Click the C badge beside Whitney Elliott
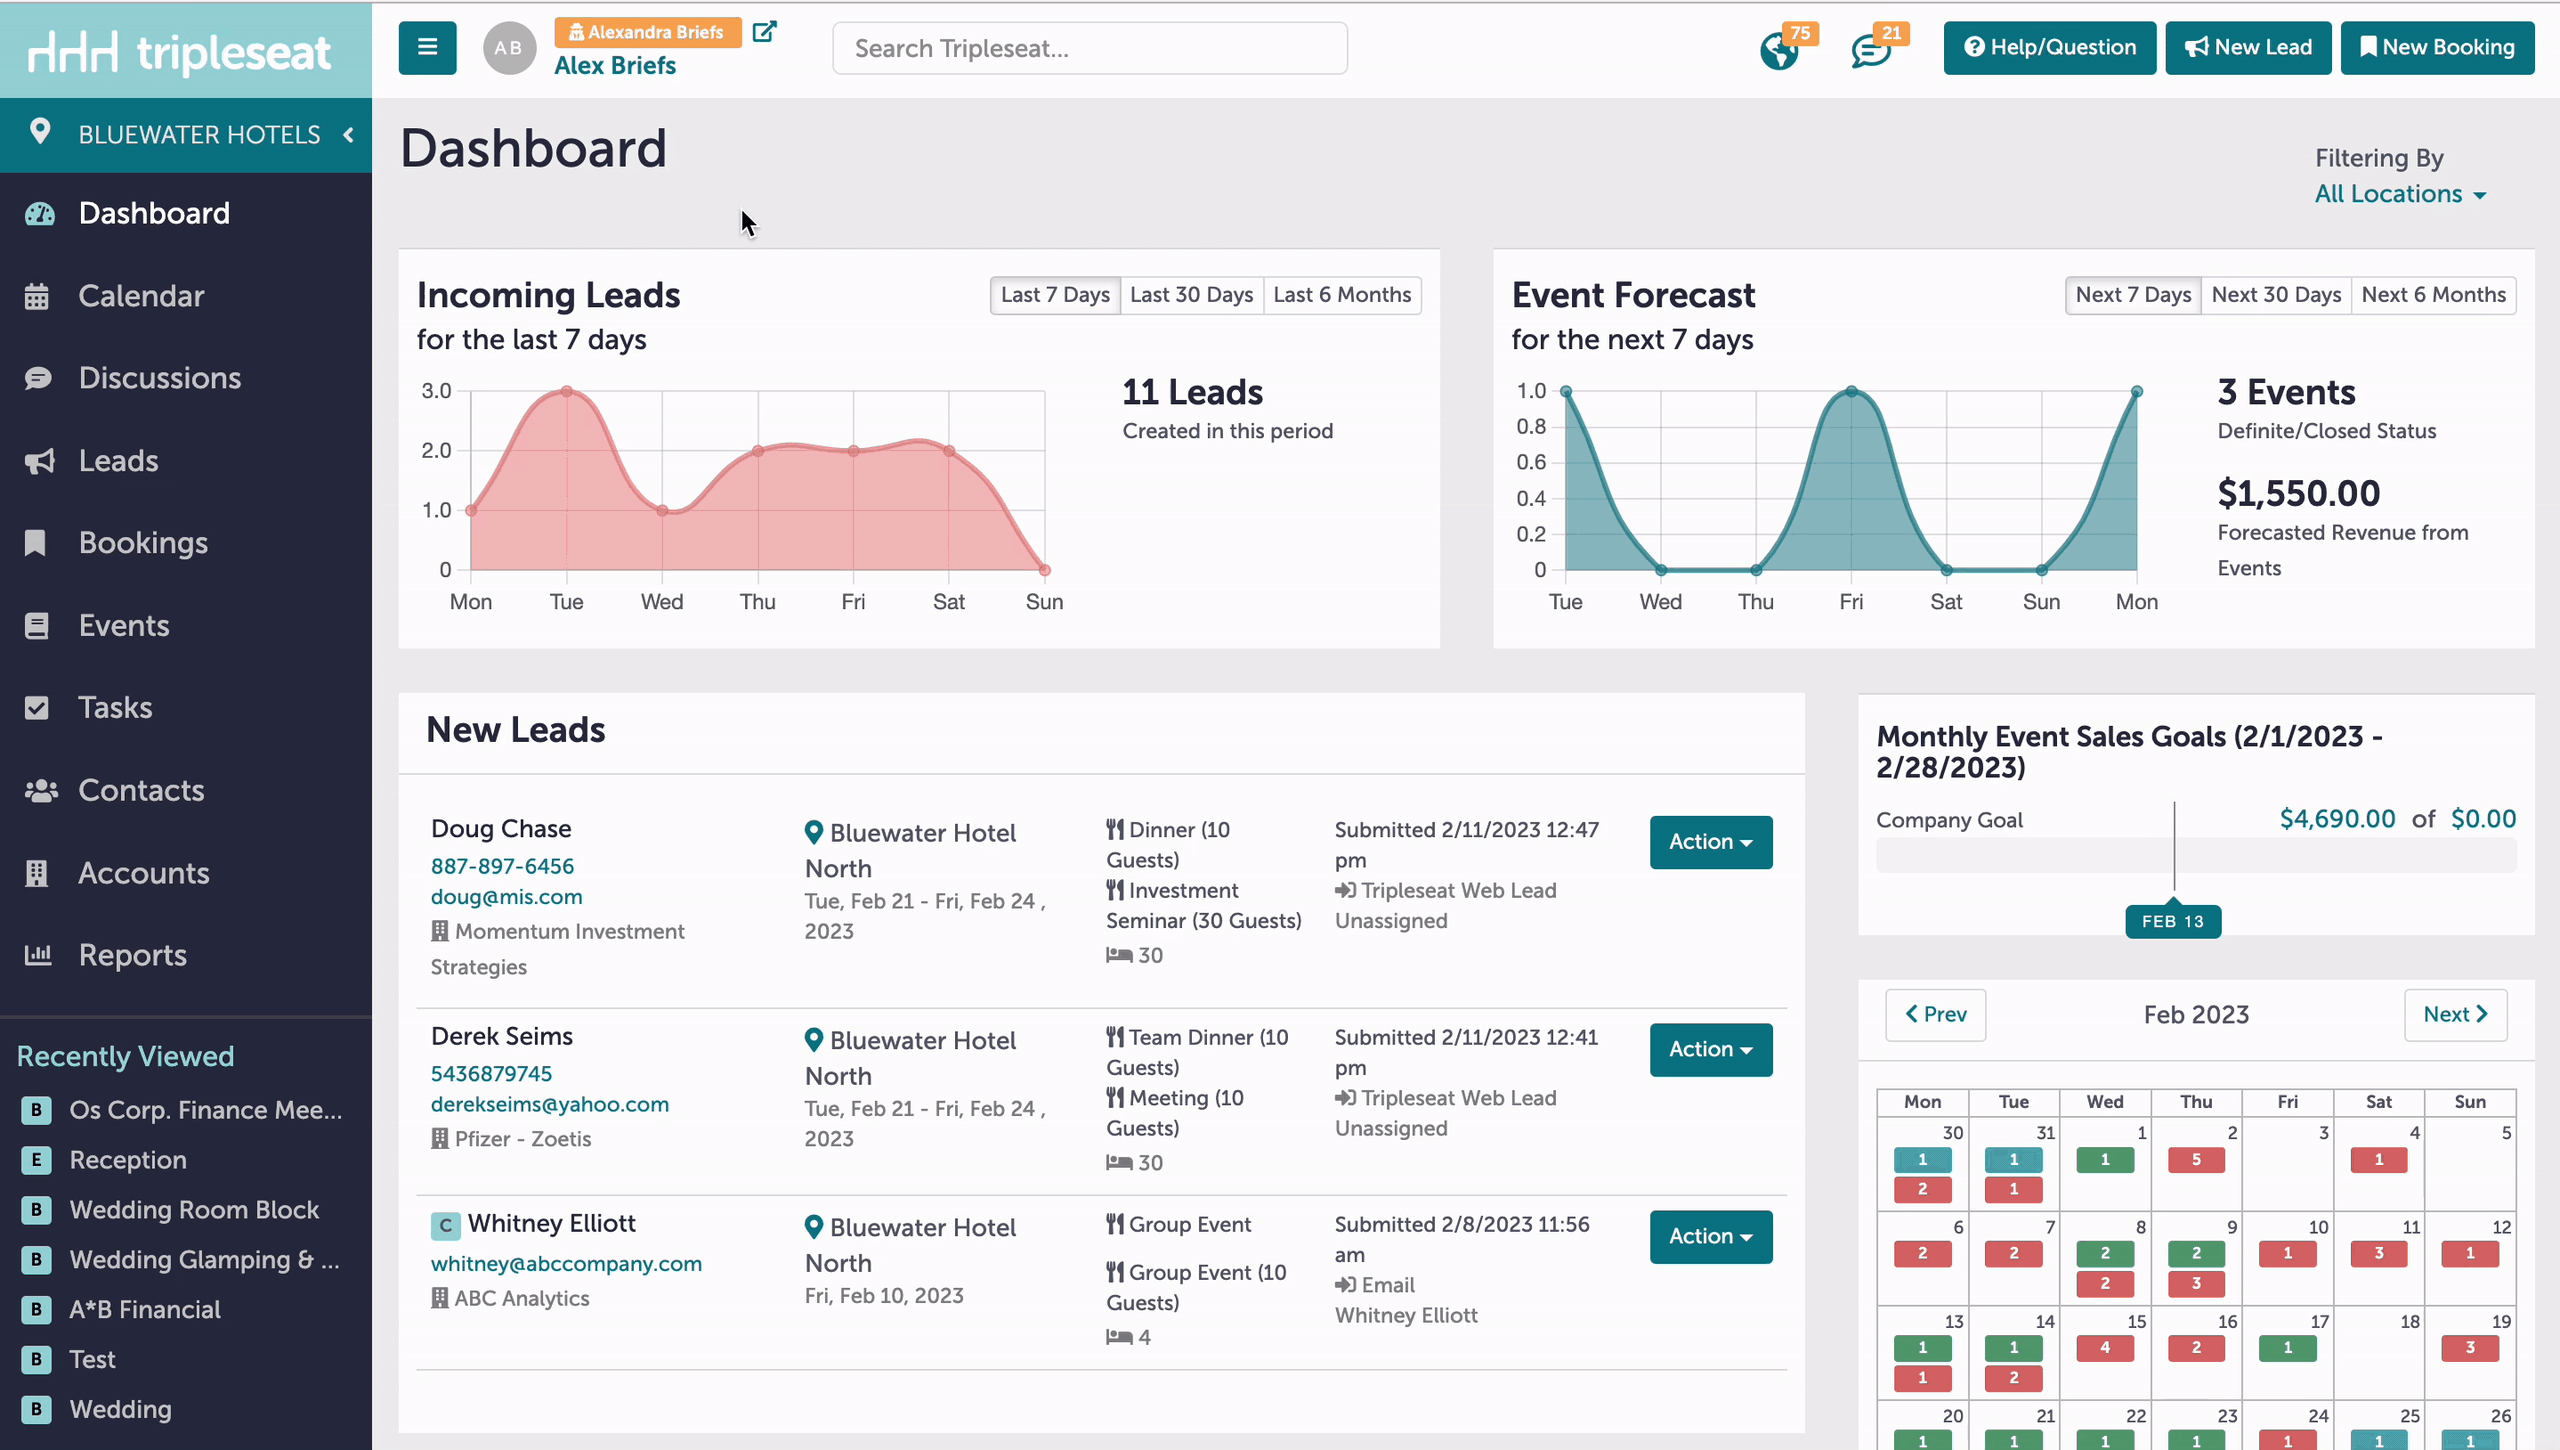 pyautogui.click(x=445, y=1225)
